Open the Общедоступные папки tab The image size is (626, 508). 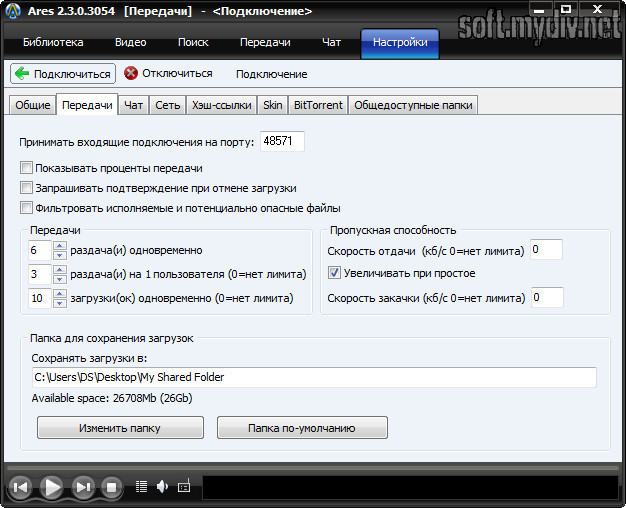[413, 105]
